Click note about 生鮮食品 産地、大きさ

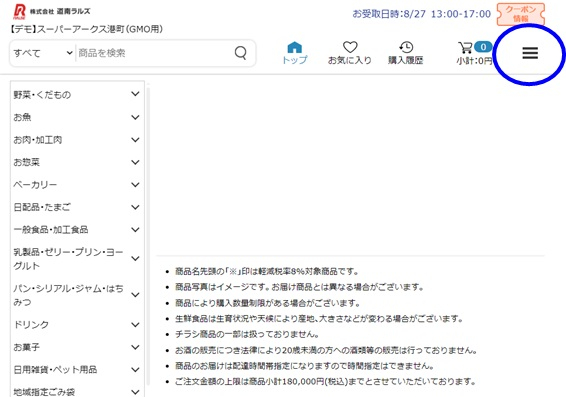click(319, 319)
